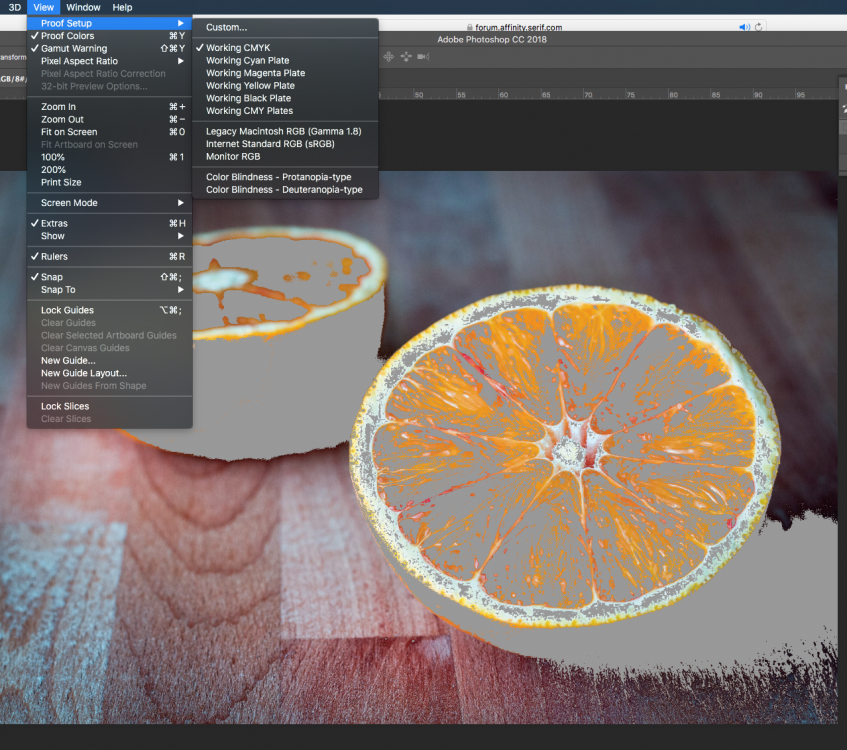Toggle Rulers visibility
The height and width of the screenshot is (750, 847).
click(x=53, y=256)
